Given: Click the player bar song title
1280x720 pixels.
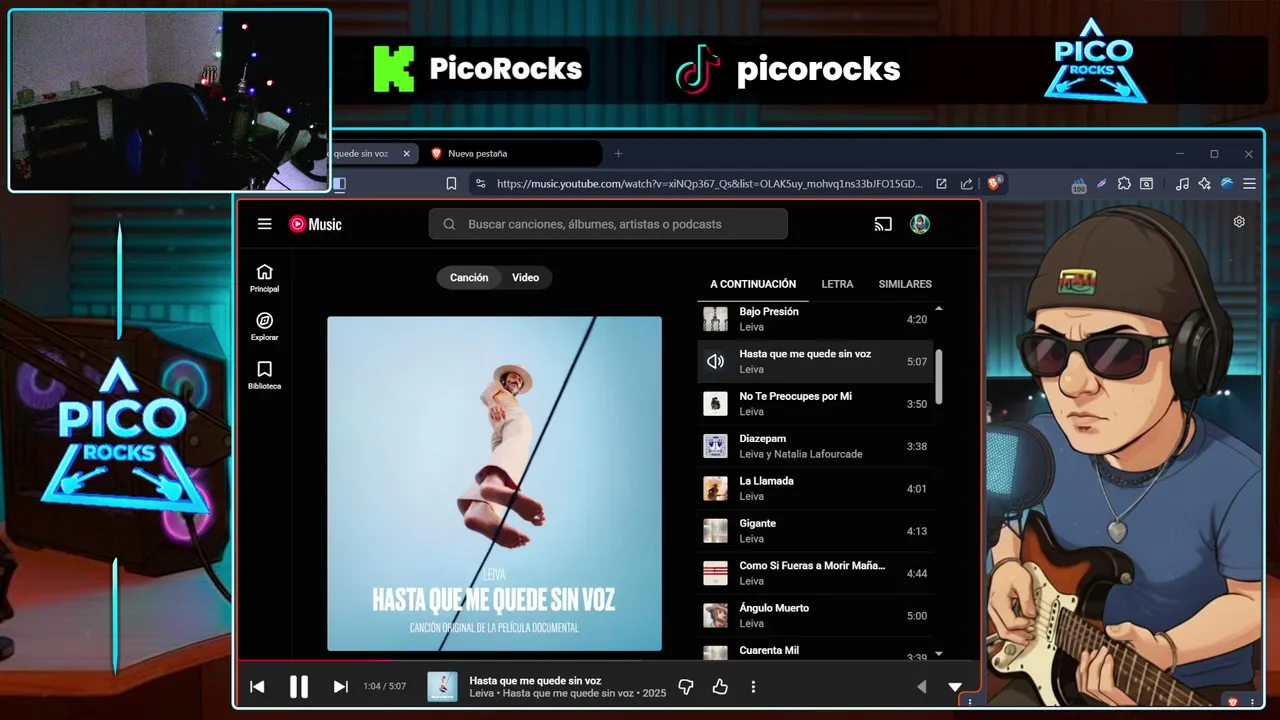Looking at the screenshot, I should pyautogui.click(x=535, y=681).
